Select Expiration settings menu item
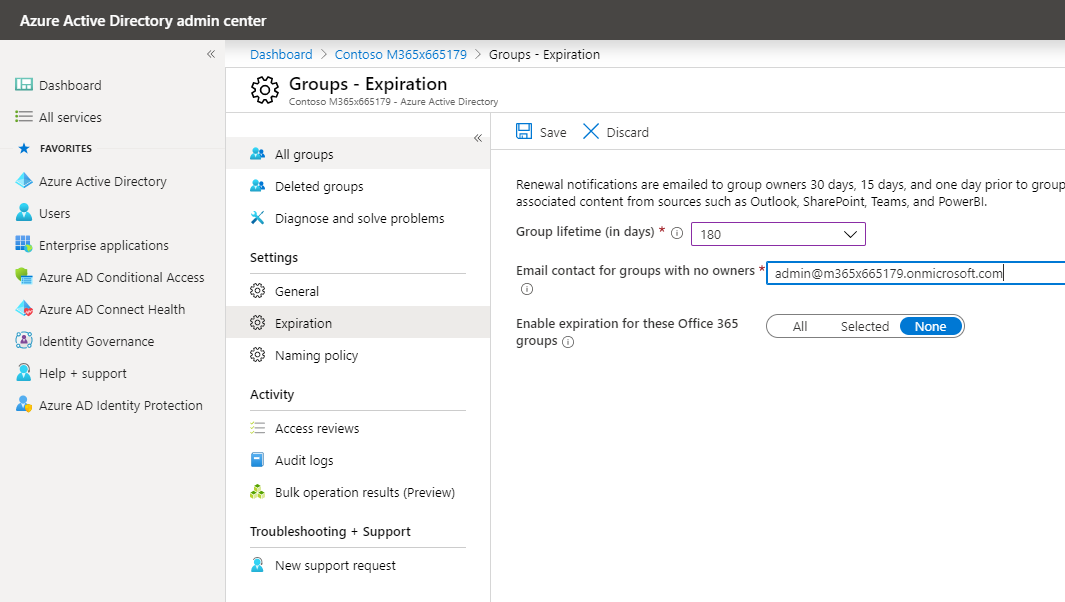1065x602 pixels. click(358, 323)
